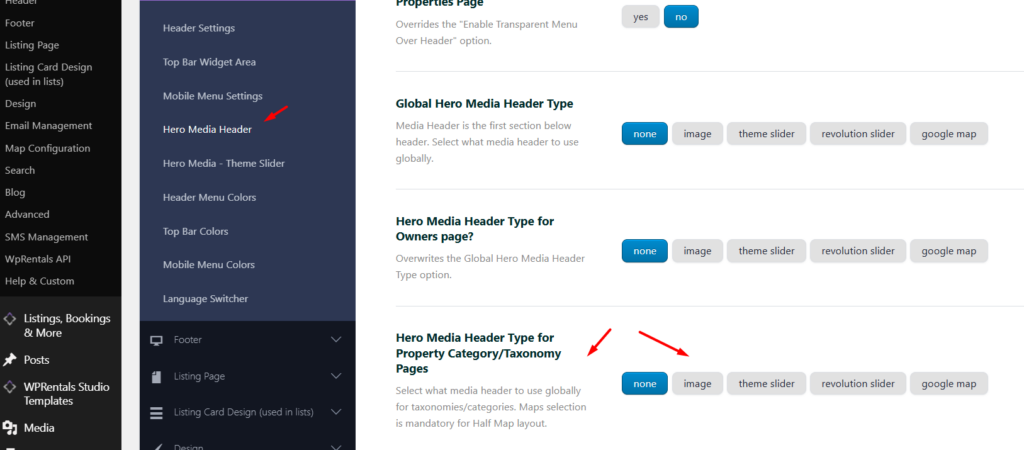Open Top Bar Colors settings
Screen dimensions: 1024x450
(x=195, y=231)
